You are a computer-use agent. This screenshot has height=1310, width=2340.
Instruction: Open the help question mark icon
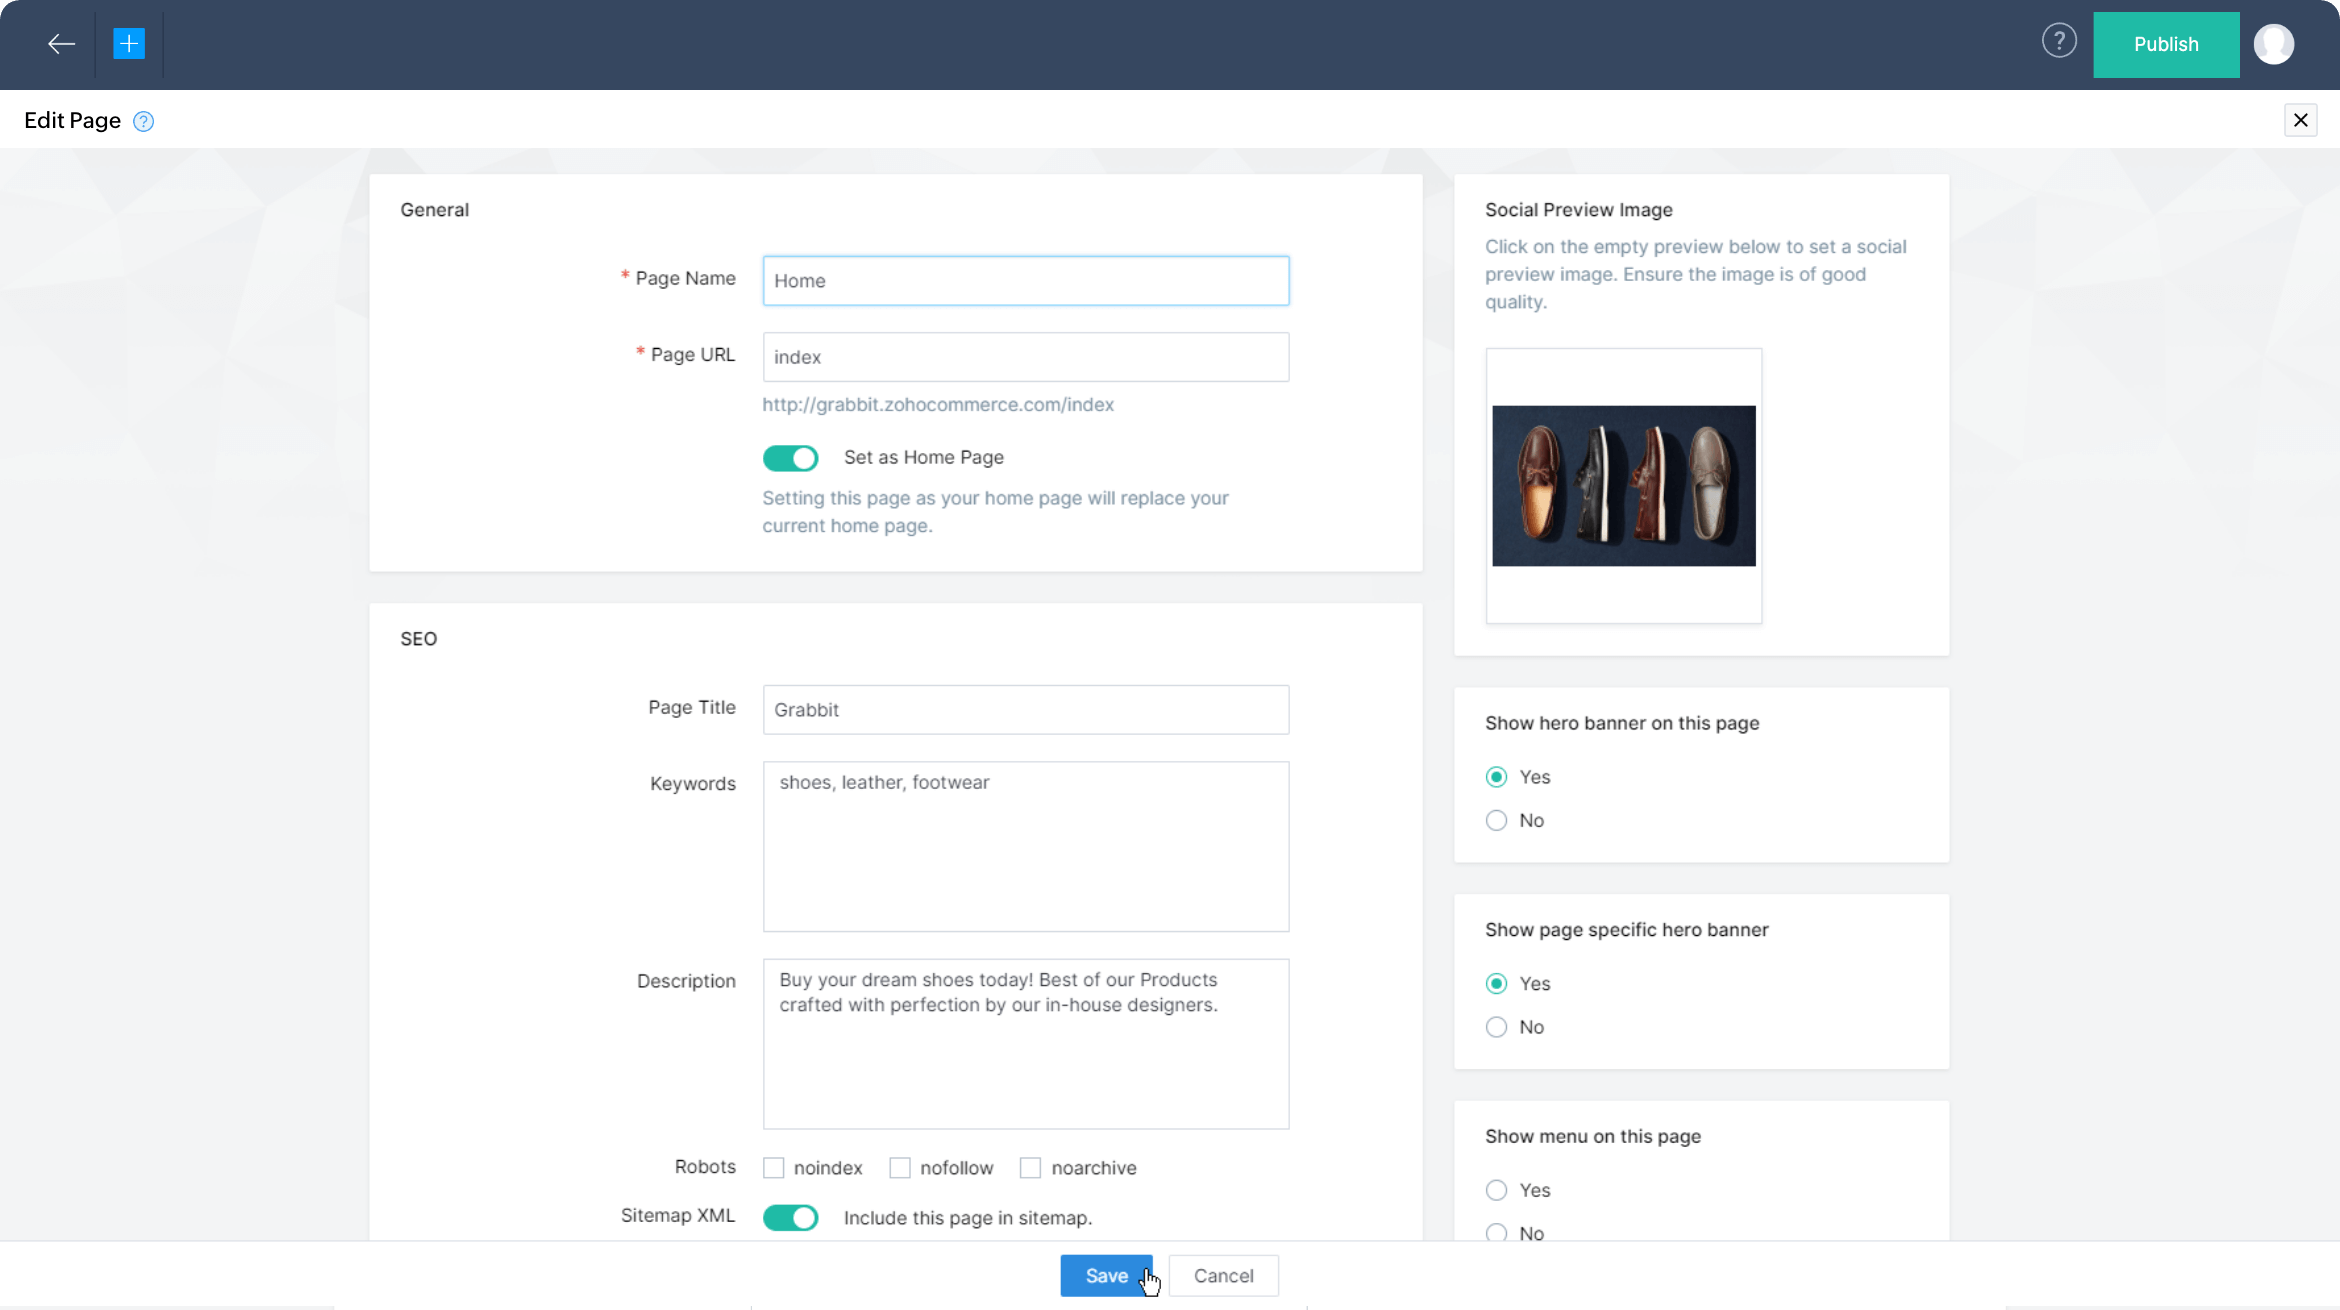pyautogui.click(x=2059, y=42)
